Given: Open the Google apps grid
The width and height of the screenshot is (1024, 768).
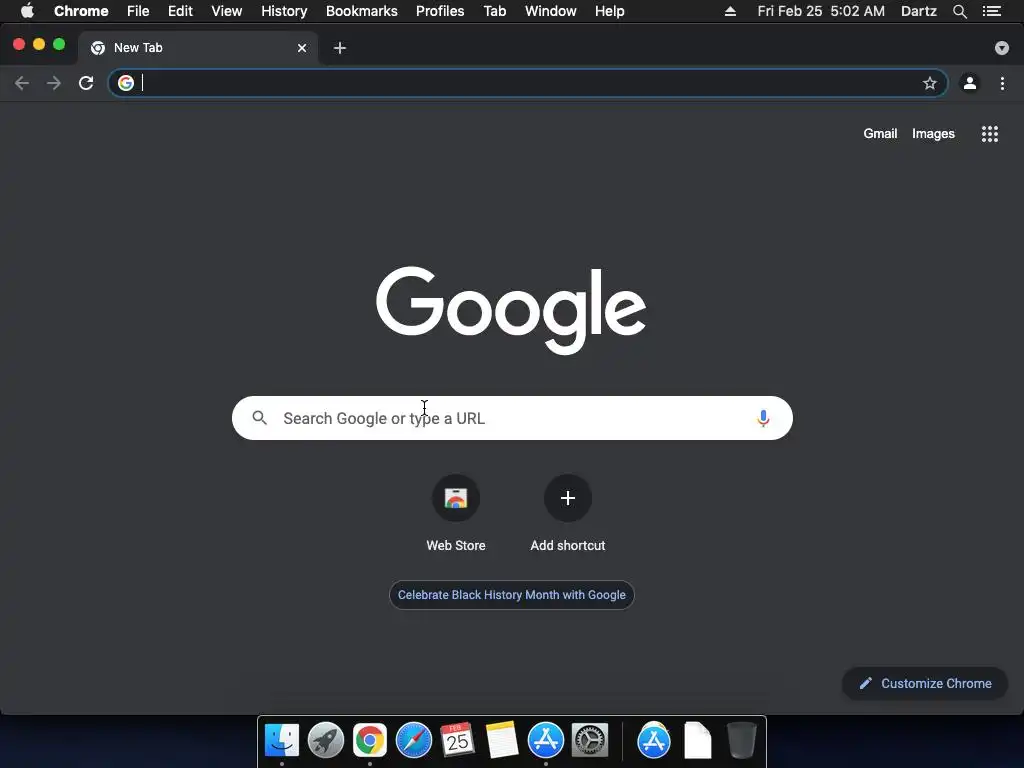Looking at the screenshot, I should [x=989, y=134].
